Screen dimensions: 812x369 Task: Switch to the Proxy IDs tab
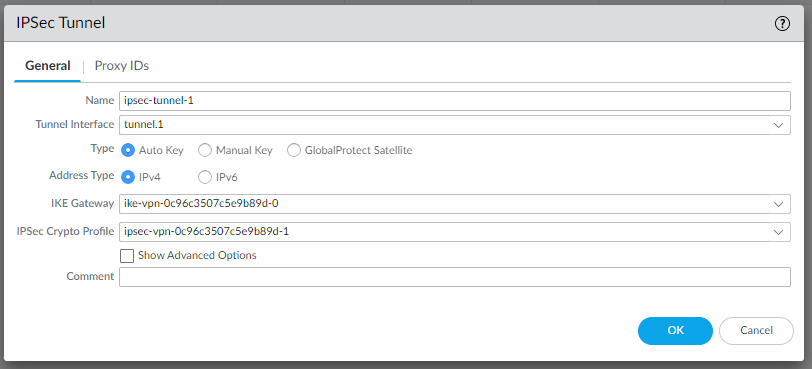tap(122, 66)
